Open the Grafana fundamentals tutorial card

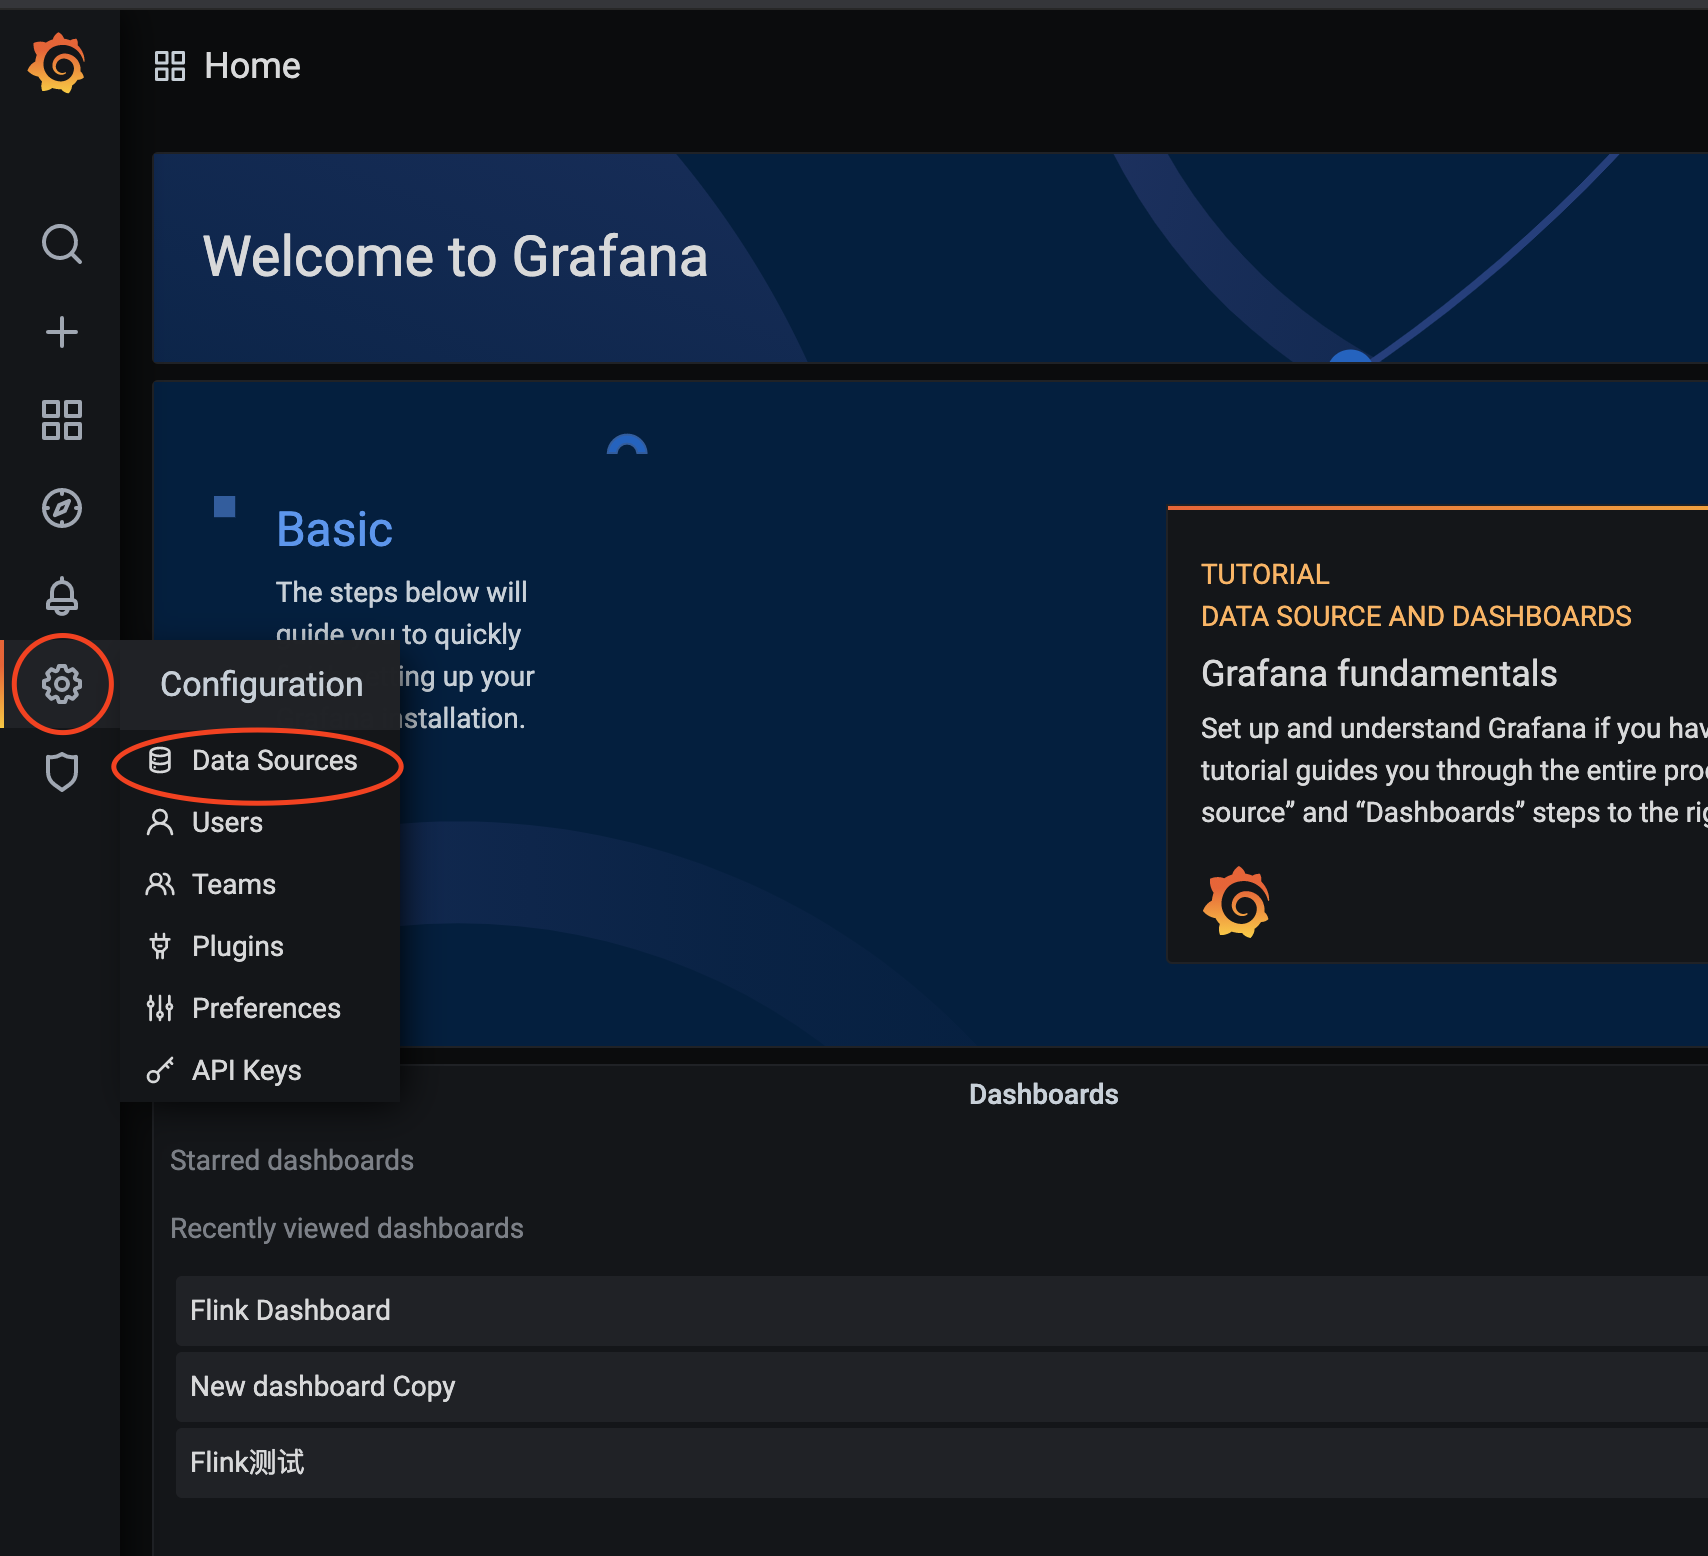coord(1437,735)
